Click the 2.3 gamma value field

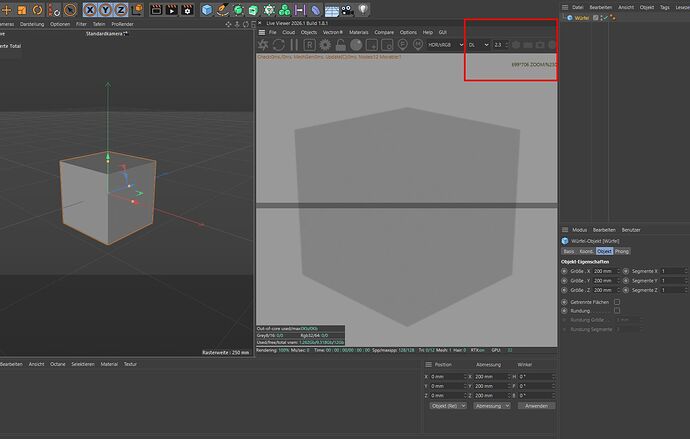tap(500, 45)
